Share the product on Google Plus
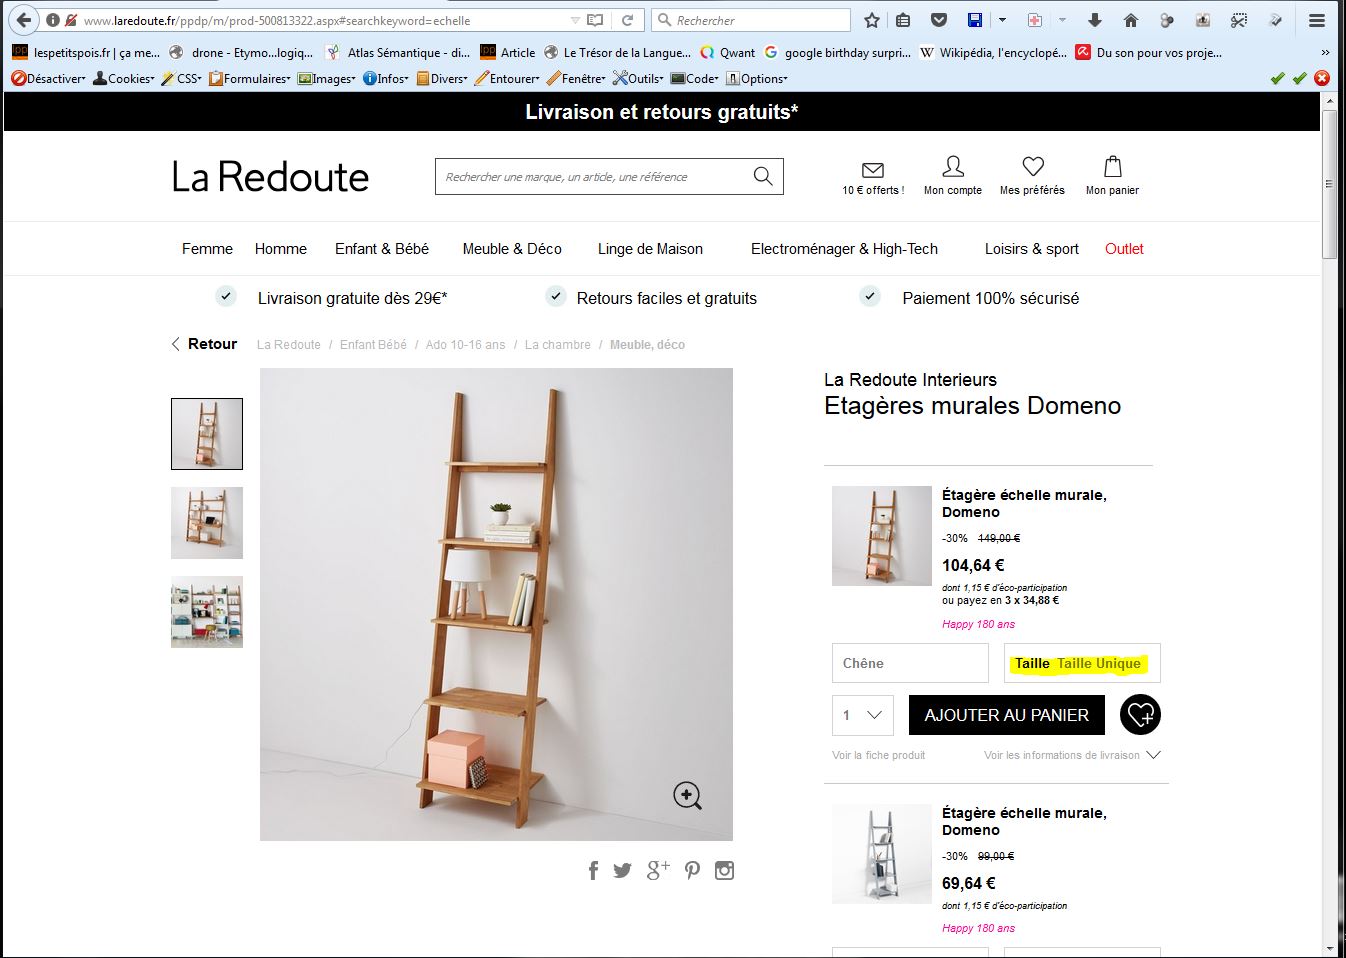The image size is (1346, 958). click(x=658, y=870)
